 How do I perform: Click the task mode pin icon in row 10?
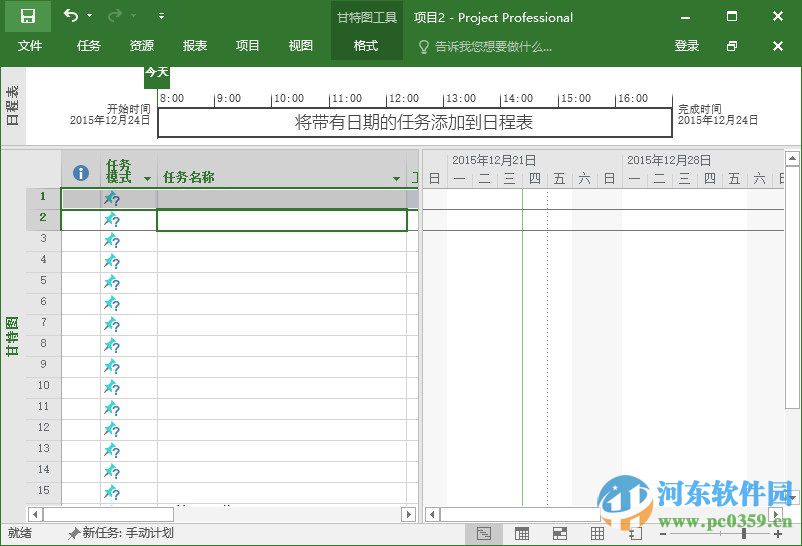click(x=112, y=387)
